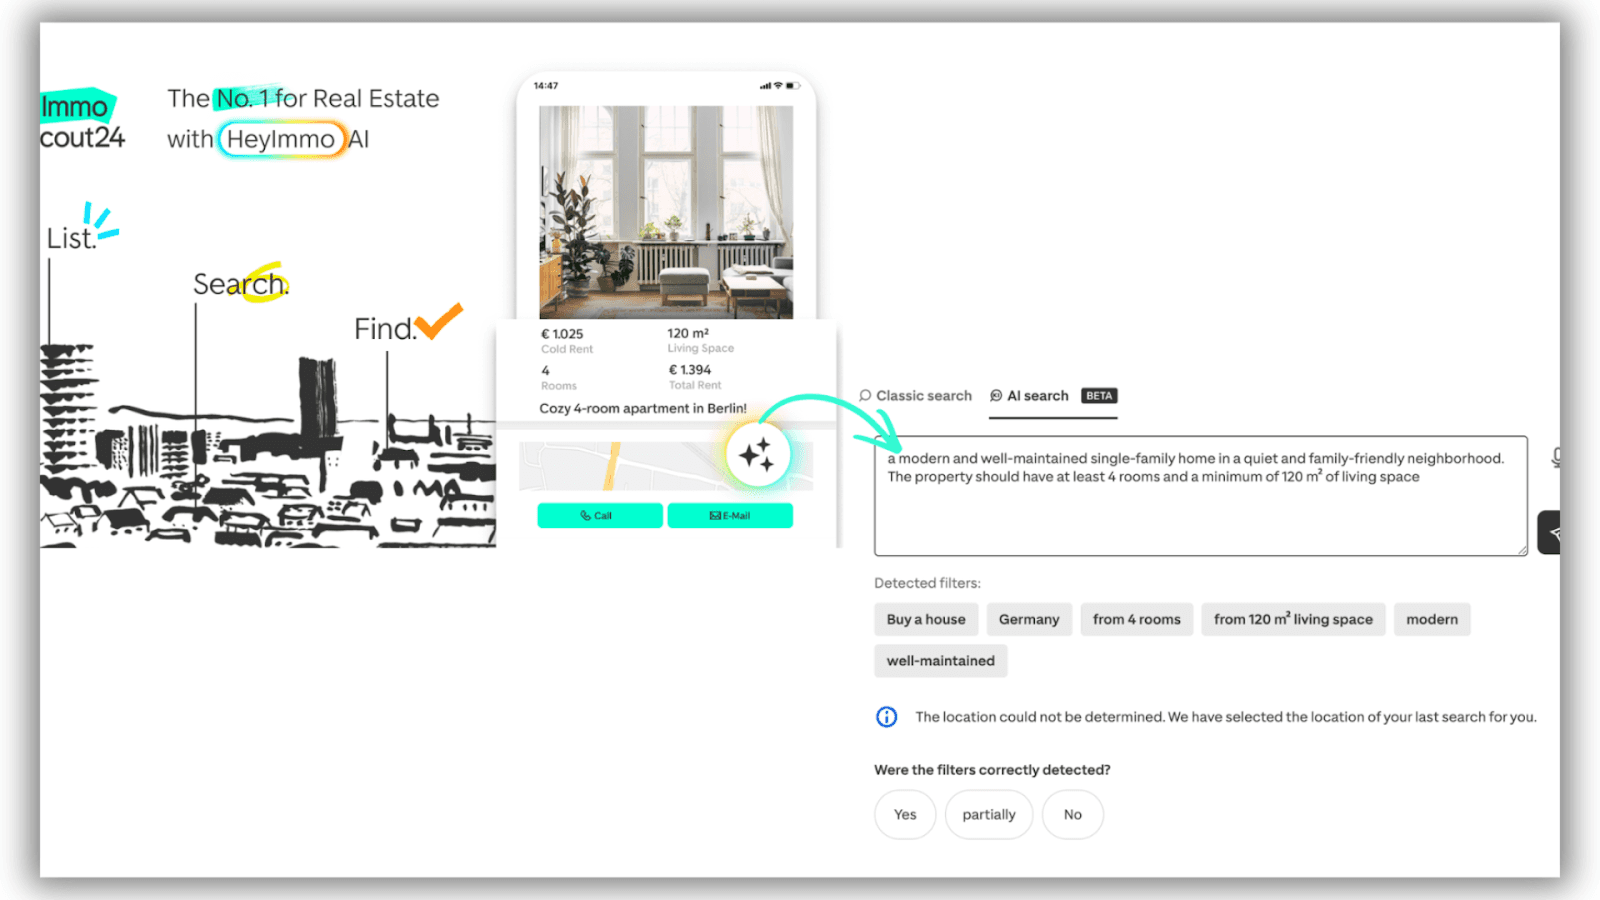Click the phone status bar time 14:47
Screen dimensions: 1600x900
tap(546, 86)
